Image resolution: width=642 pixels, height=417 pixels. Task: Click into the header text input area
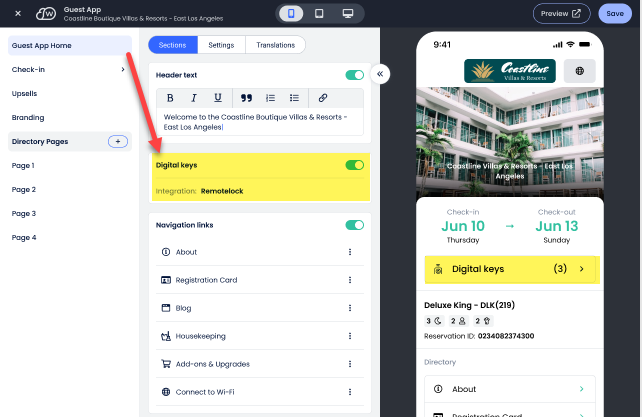coord(260,122)
